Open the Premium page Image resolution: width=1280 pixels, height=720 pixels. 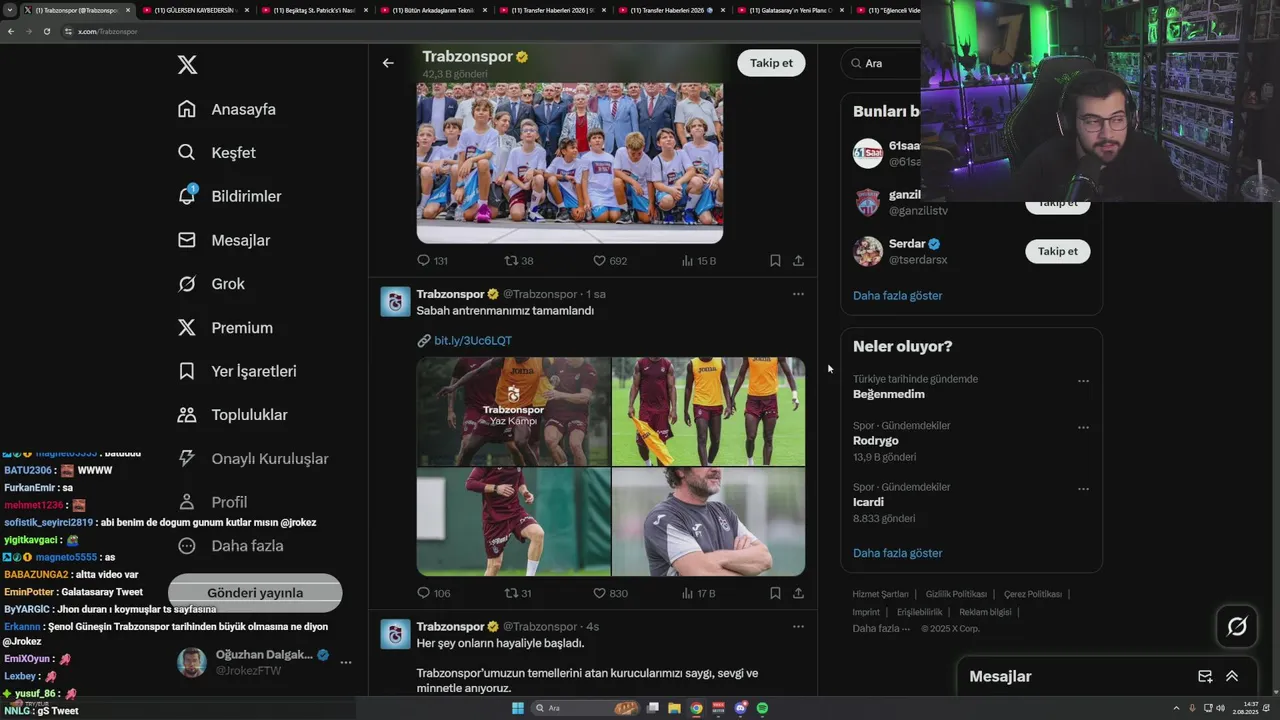click(x=225, y=327)
